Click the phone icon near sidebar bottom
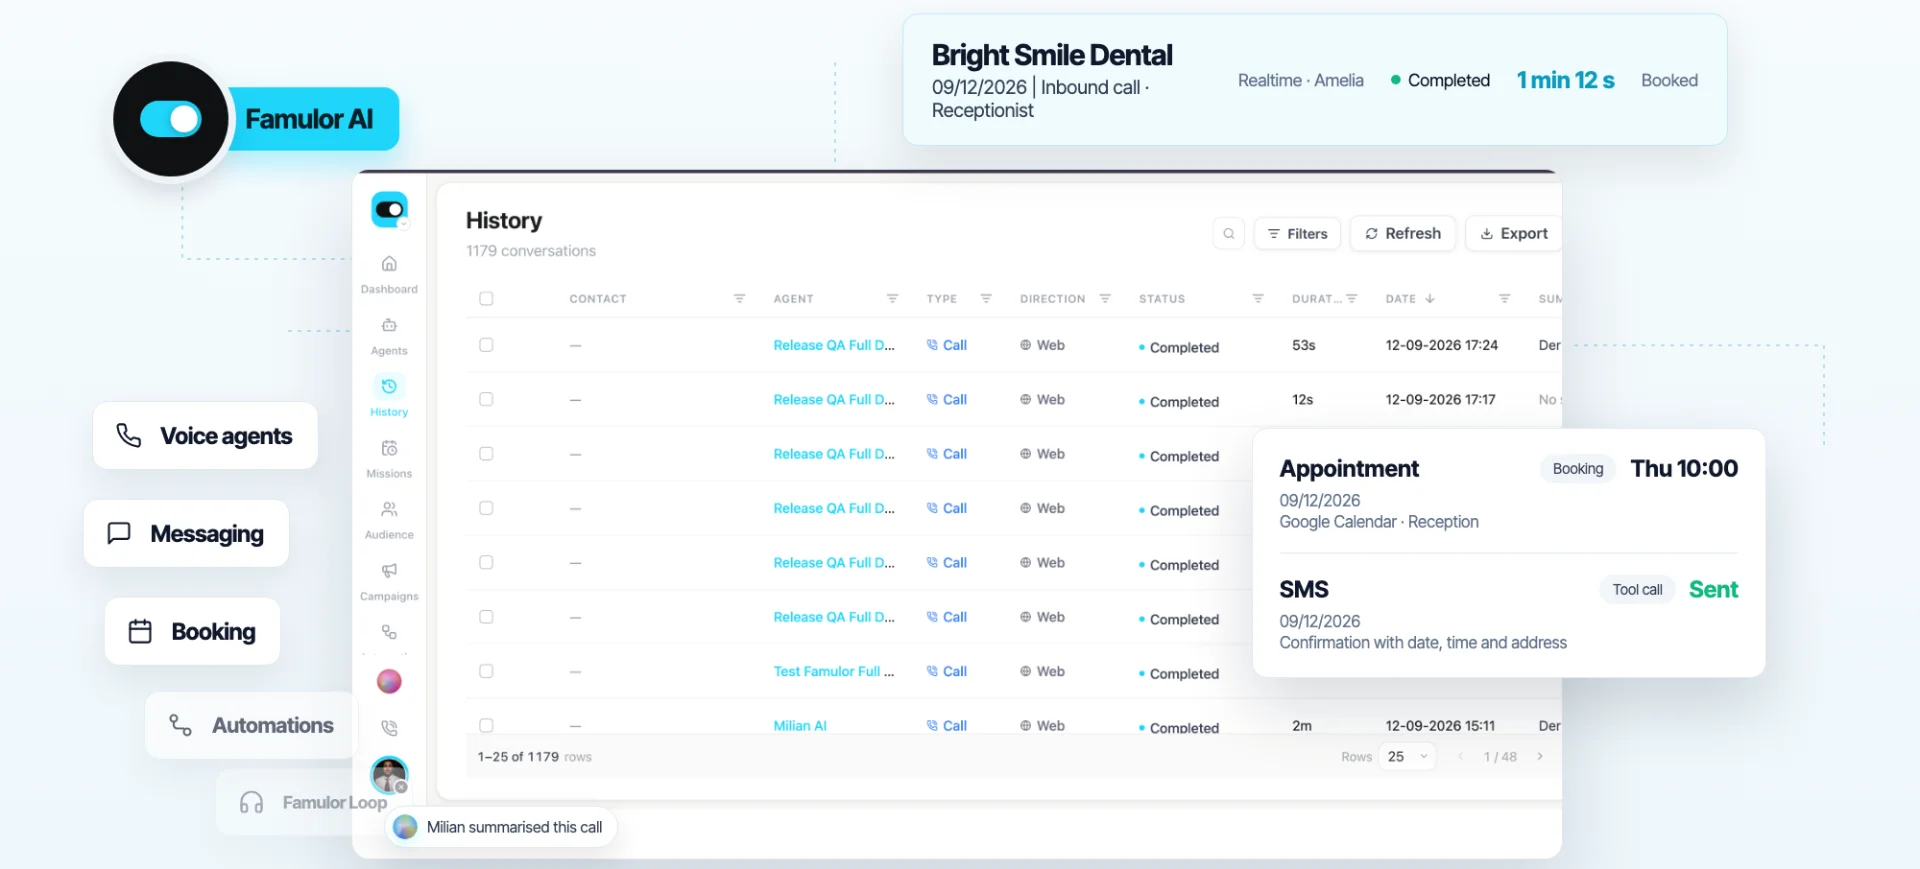Viewport: 1920px width, 869px height. coord(389,728)
